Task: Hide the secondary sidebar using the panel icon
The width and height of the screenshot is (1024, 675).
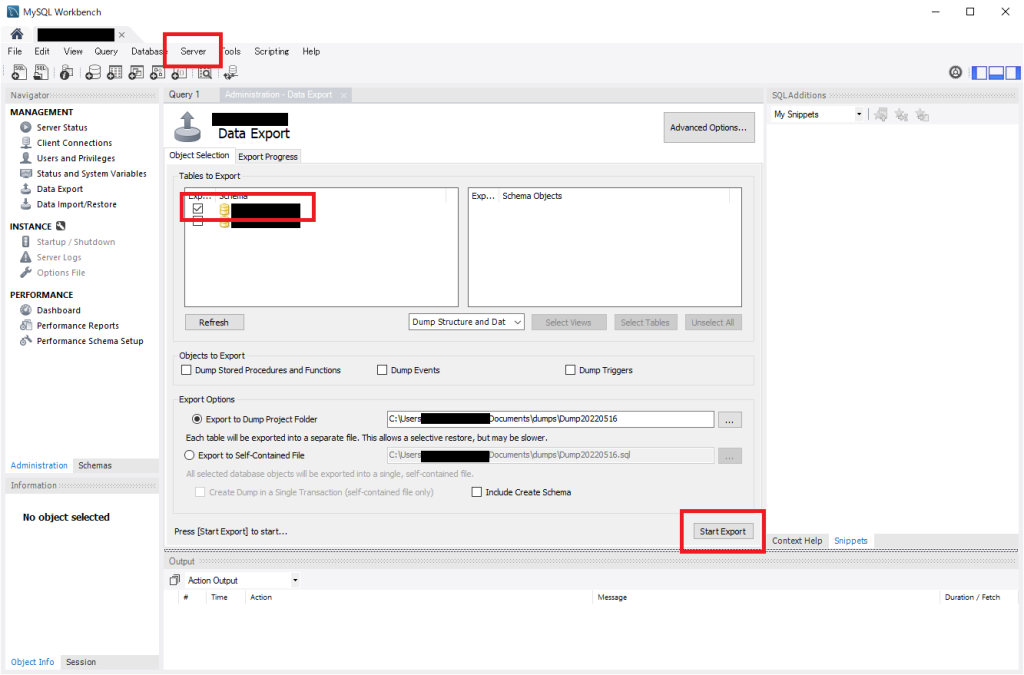Action: tap(1012, 72)
